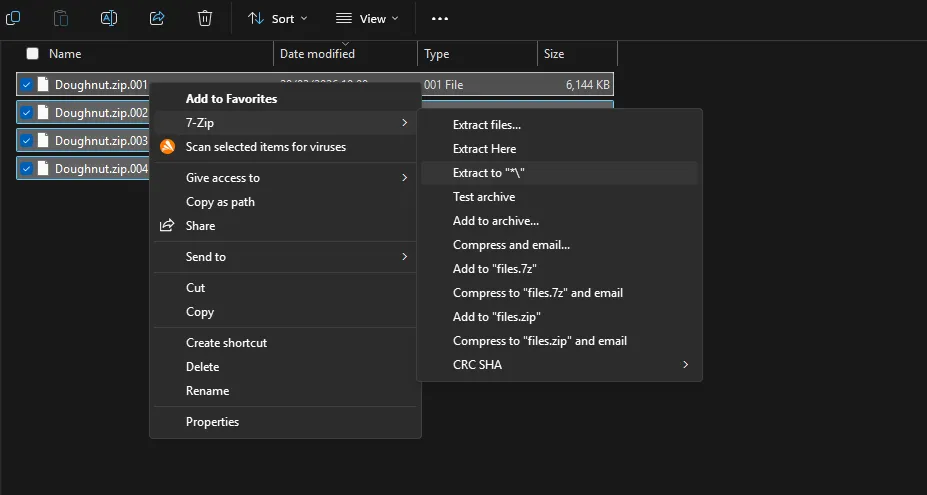Click the Rename icon in toolbar

click(x=109, y=18)
